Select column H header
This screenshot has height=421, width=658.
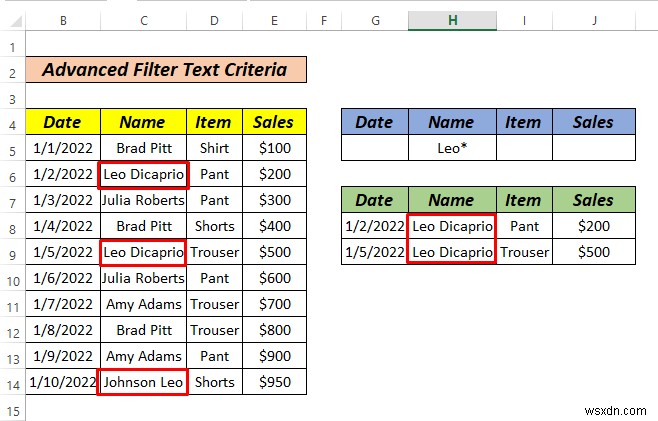(x=452, y=20)
